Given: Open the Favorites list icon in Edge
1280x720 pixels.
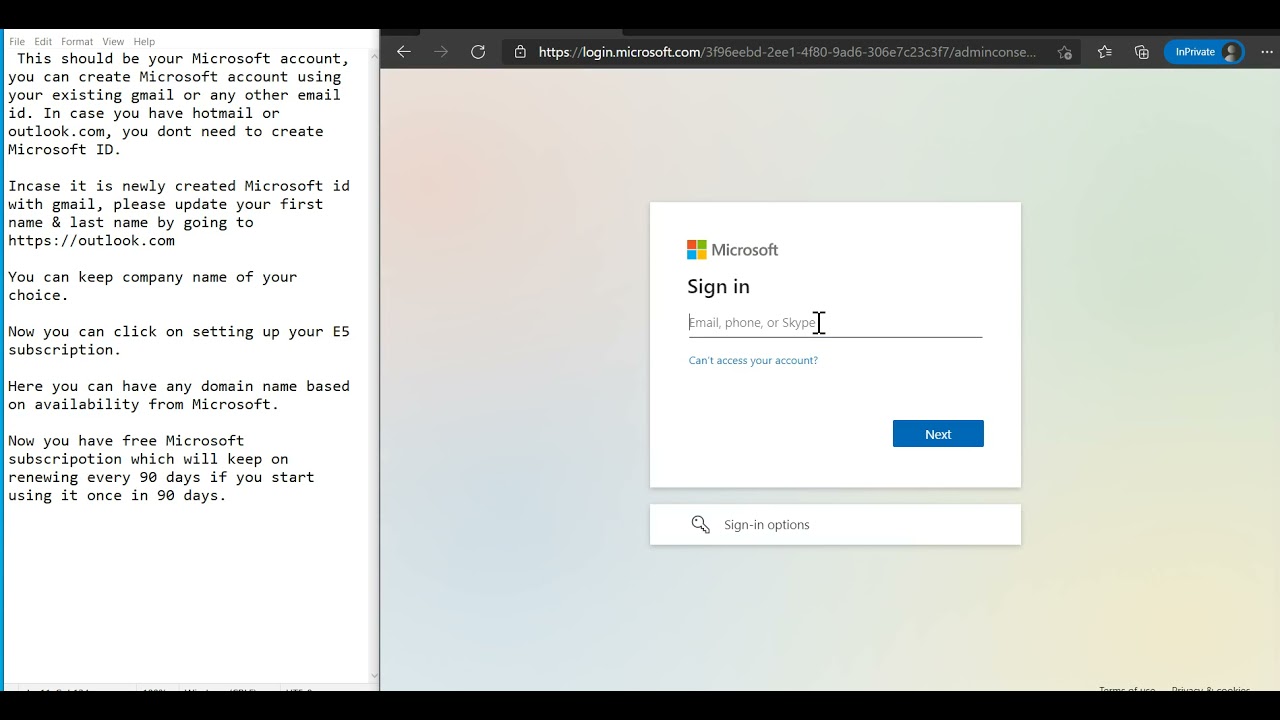Looking at the screenshot, I should (1104, 52).
